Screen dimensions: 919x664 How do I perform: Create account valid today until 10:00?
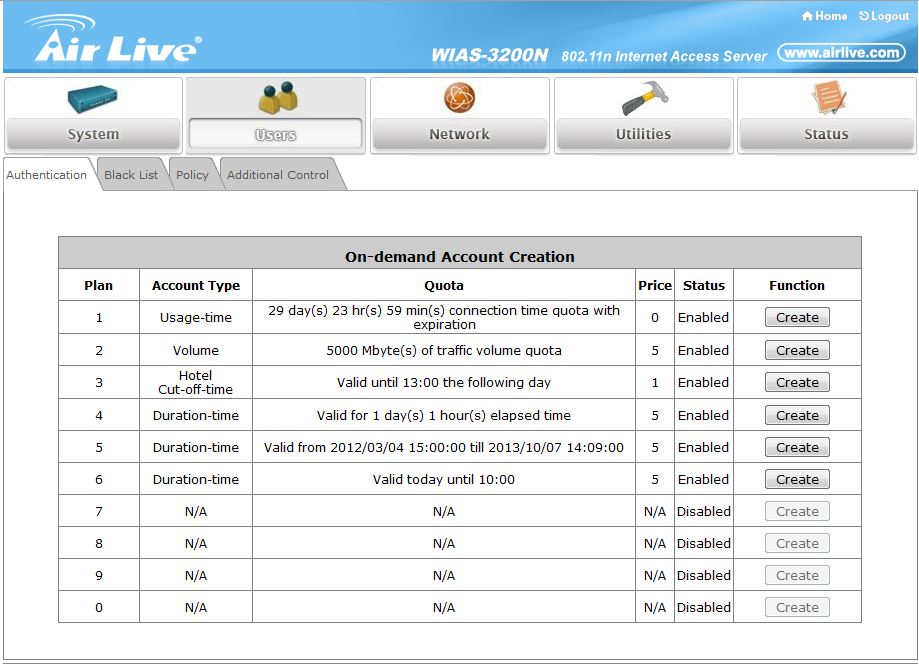pos(797,480)
